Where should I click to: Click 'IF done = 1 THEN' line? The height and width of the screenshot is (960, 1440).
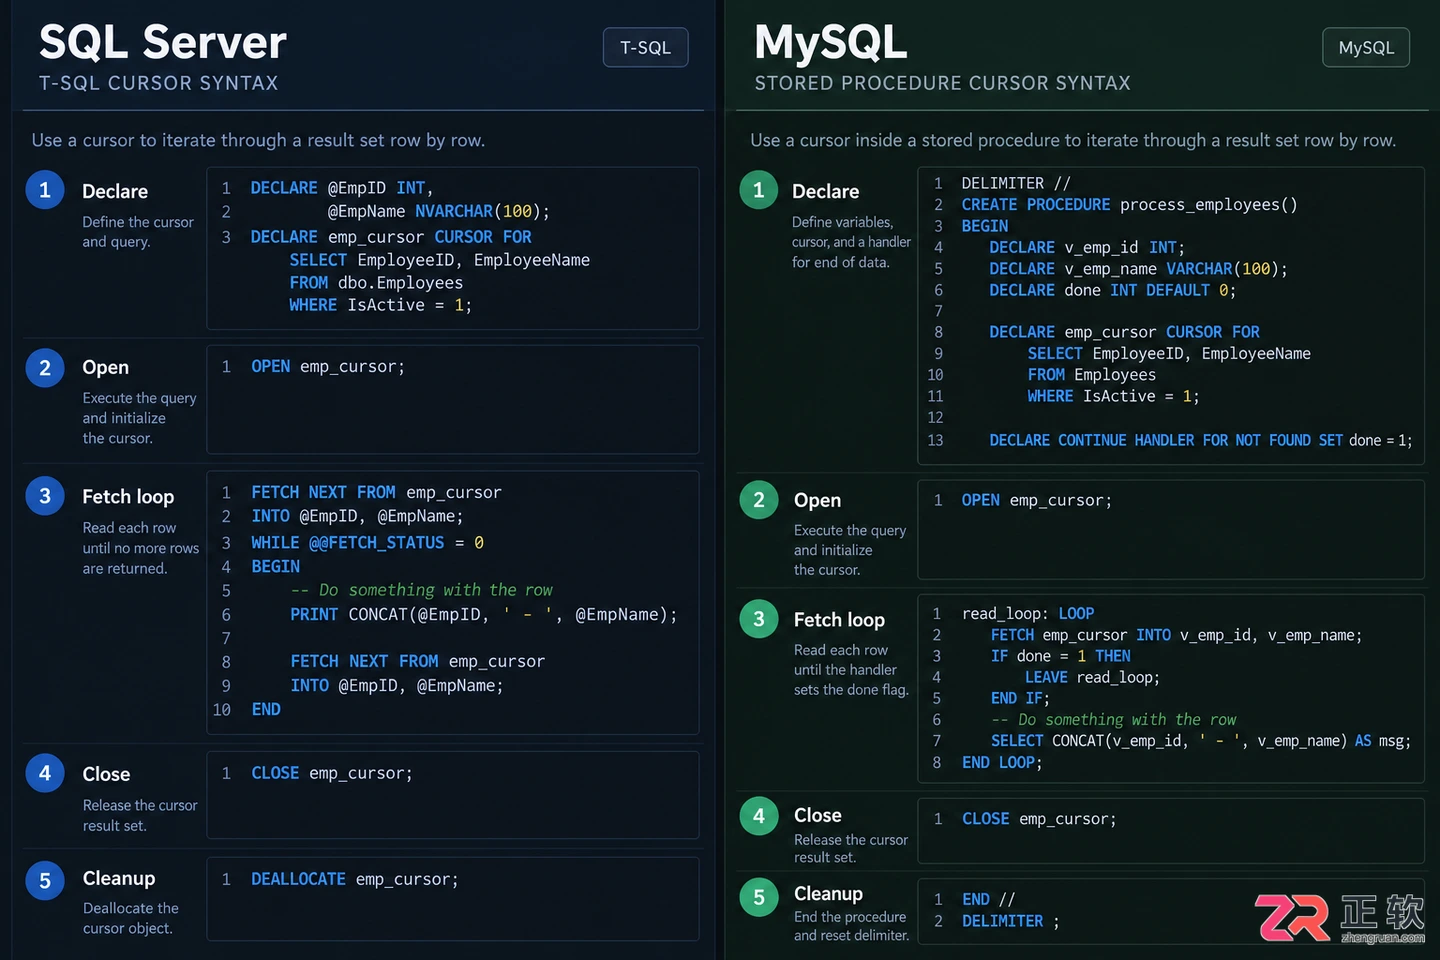[1061, 656]
